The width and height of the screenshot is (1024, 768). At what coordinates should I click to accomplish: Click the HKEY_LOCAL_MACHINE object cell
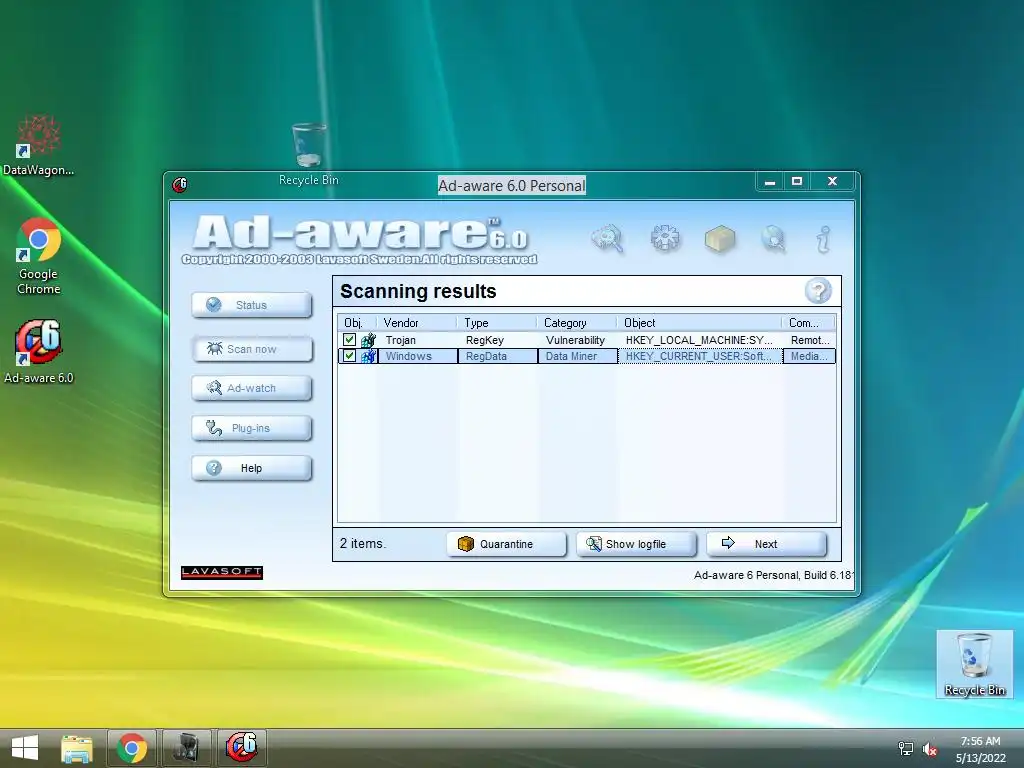click(x=699, y=340)
